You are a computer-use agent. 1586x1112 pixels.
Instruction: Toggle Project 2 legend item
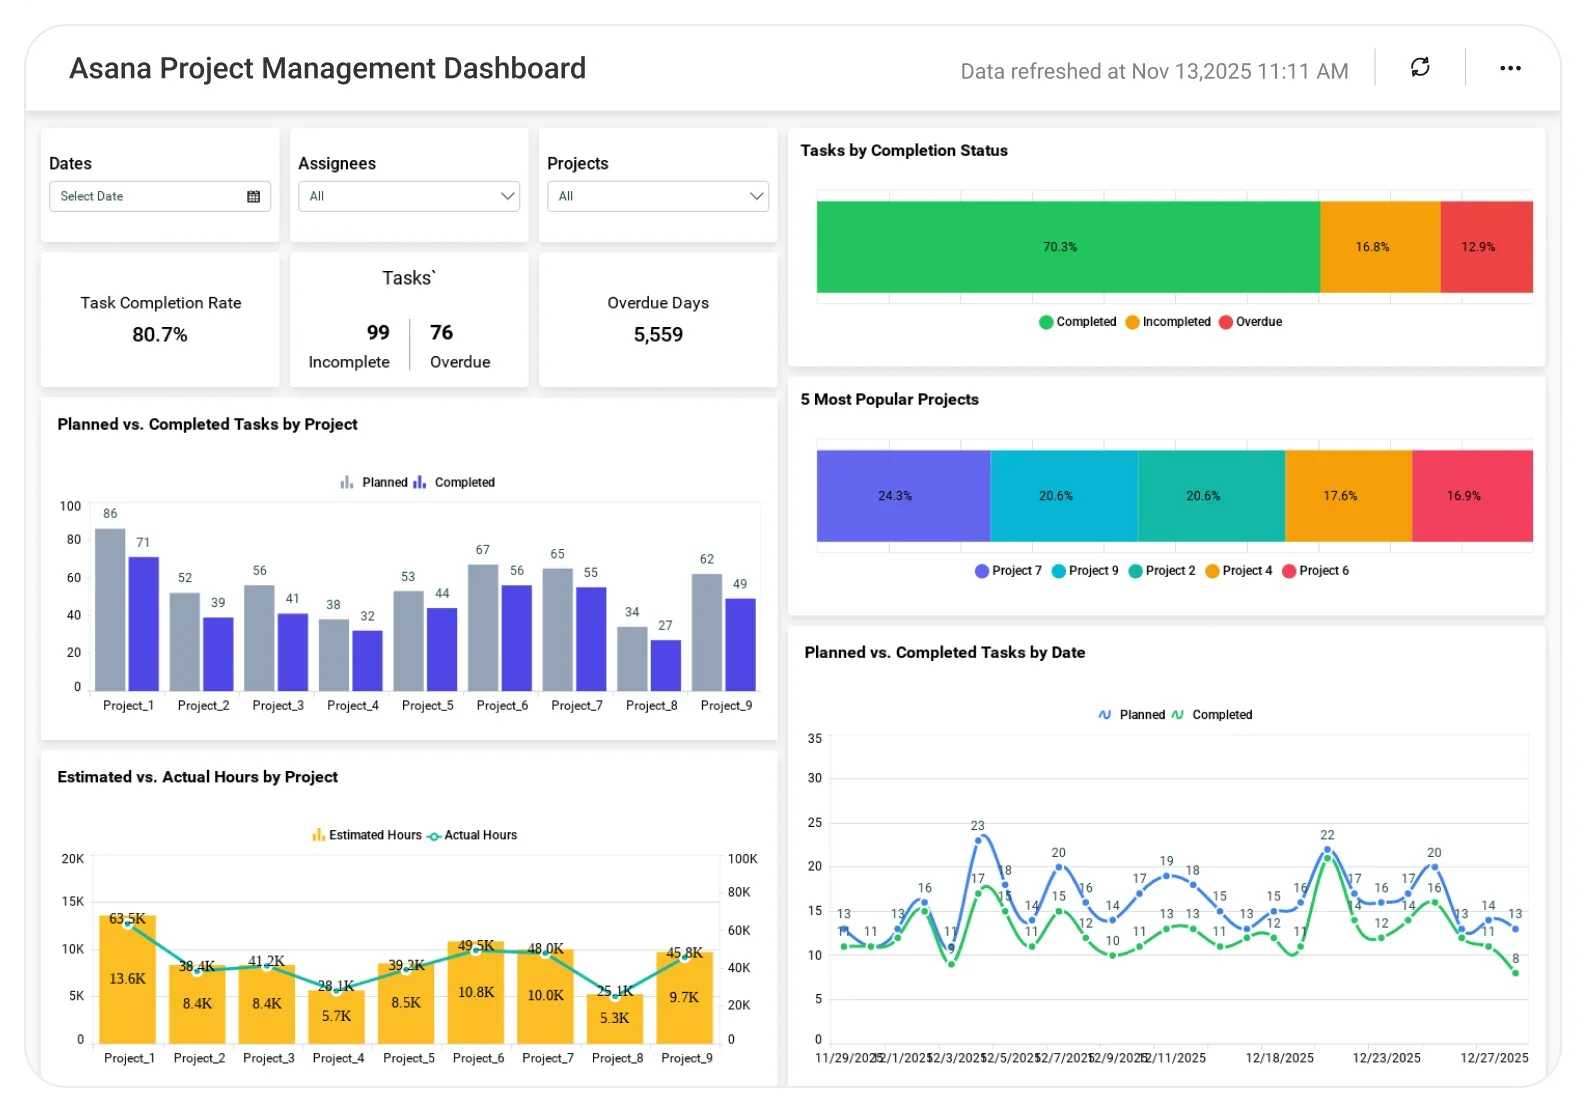[x=1162, y=571]
